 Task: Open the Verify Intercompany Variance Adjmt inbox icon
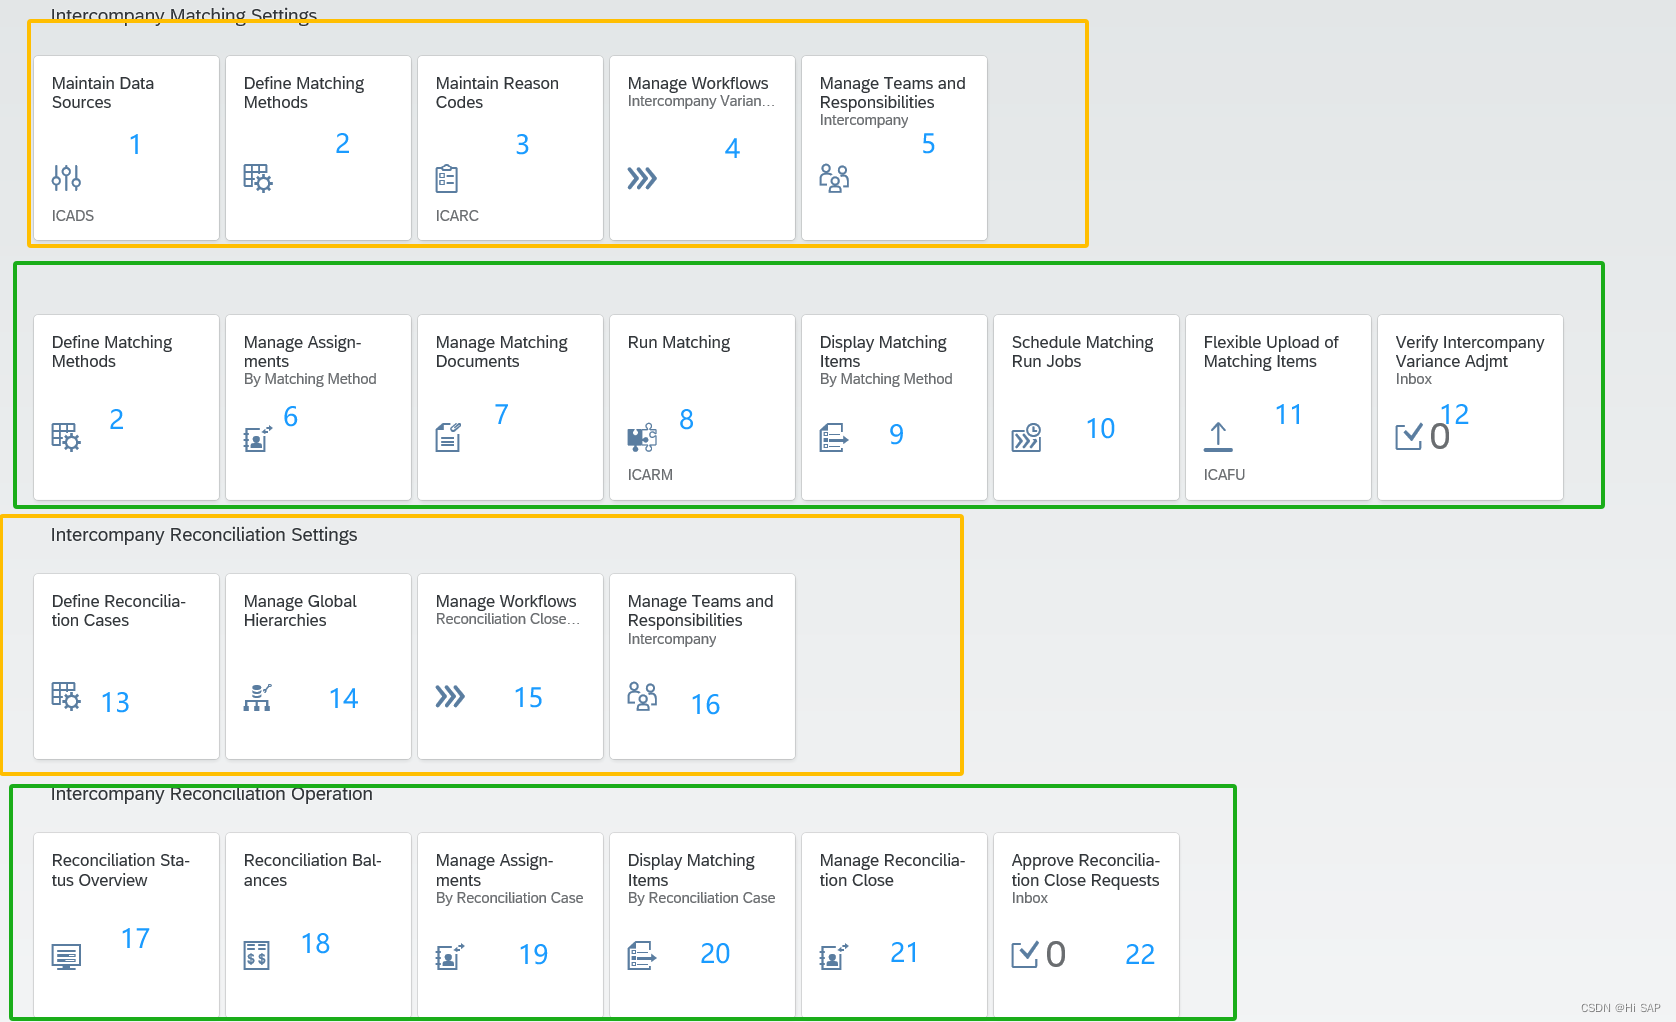pyautogui.click(x=1410, y=437)
